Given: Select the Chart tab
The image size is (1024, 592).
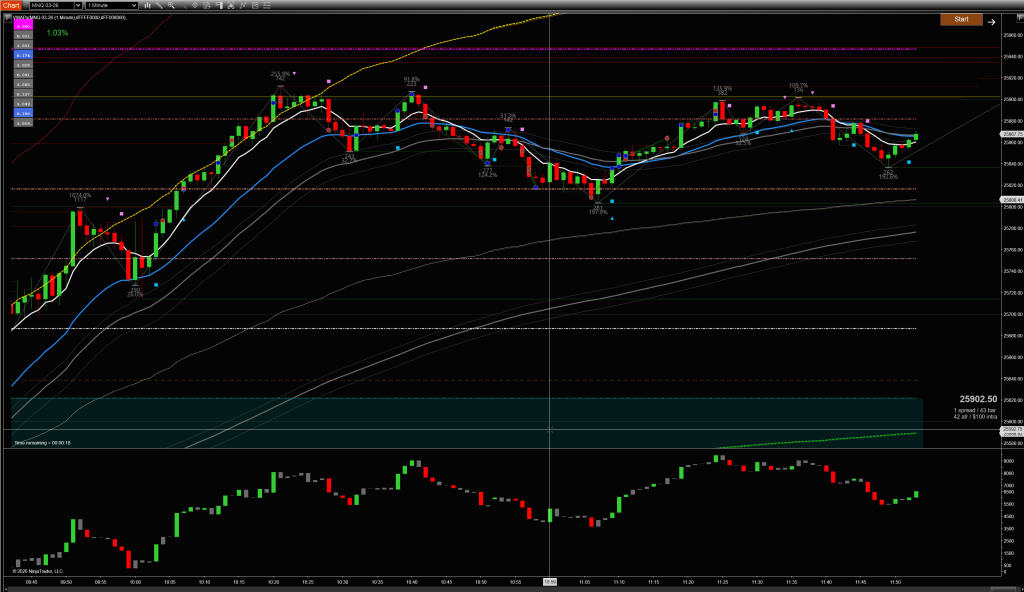Looking at the screenshot, I should pyautogui.click(x=11, y=6).
